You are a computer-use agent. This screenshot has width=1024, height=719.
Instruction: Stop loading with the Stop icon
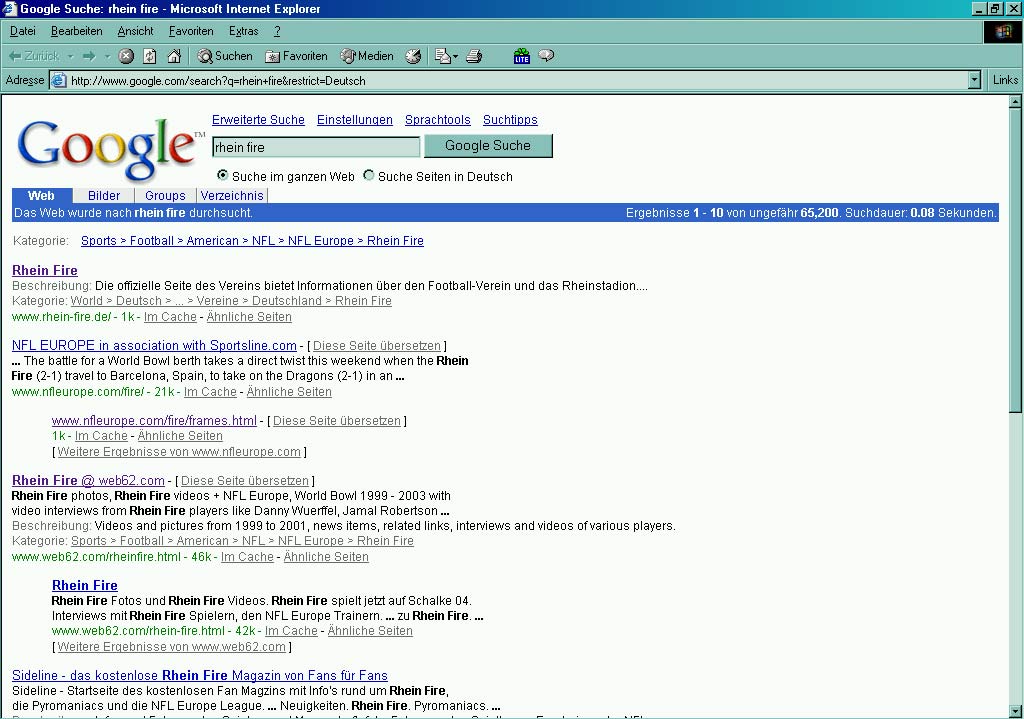[x=126, y=56]
